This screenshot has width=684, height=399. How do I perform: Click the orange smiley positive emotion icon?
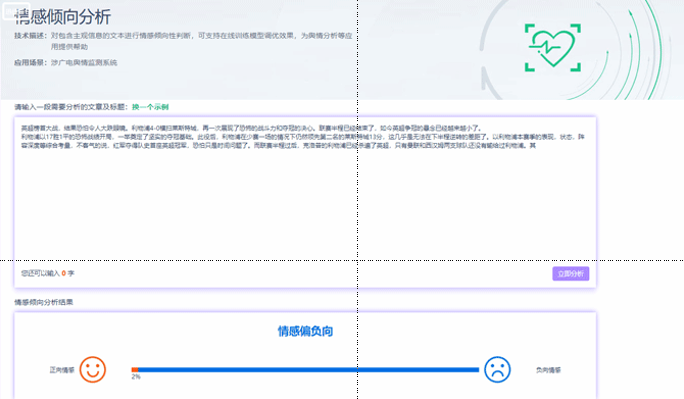(x=92, y=370)
